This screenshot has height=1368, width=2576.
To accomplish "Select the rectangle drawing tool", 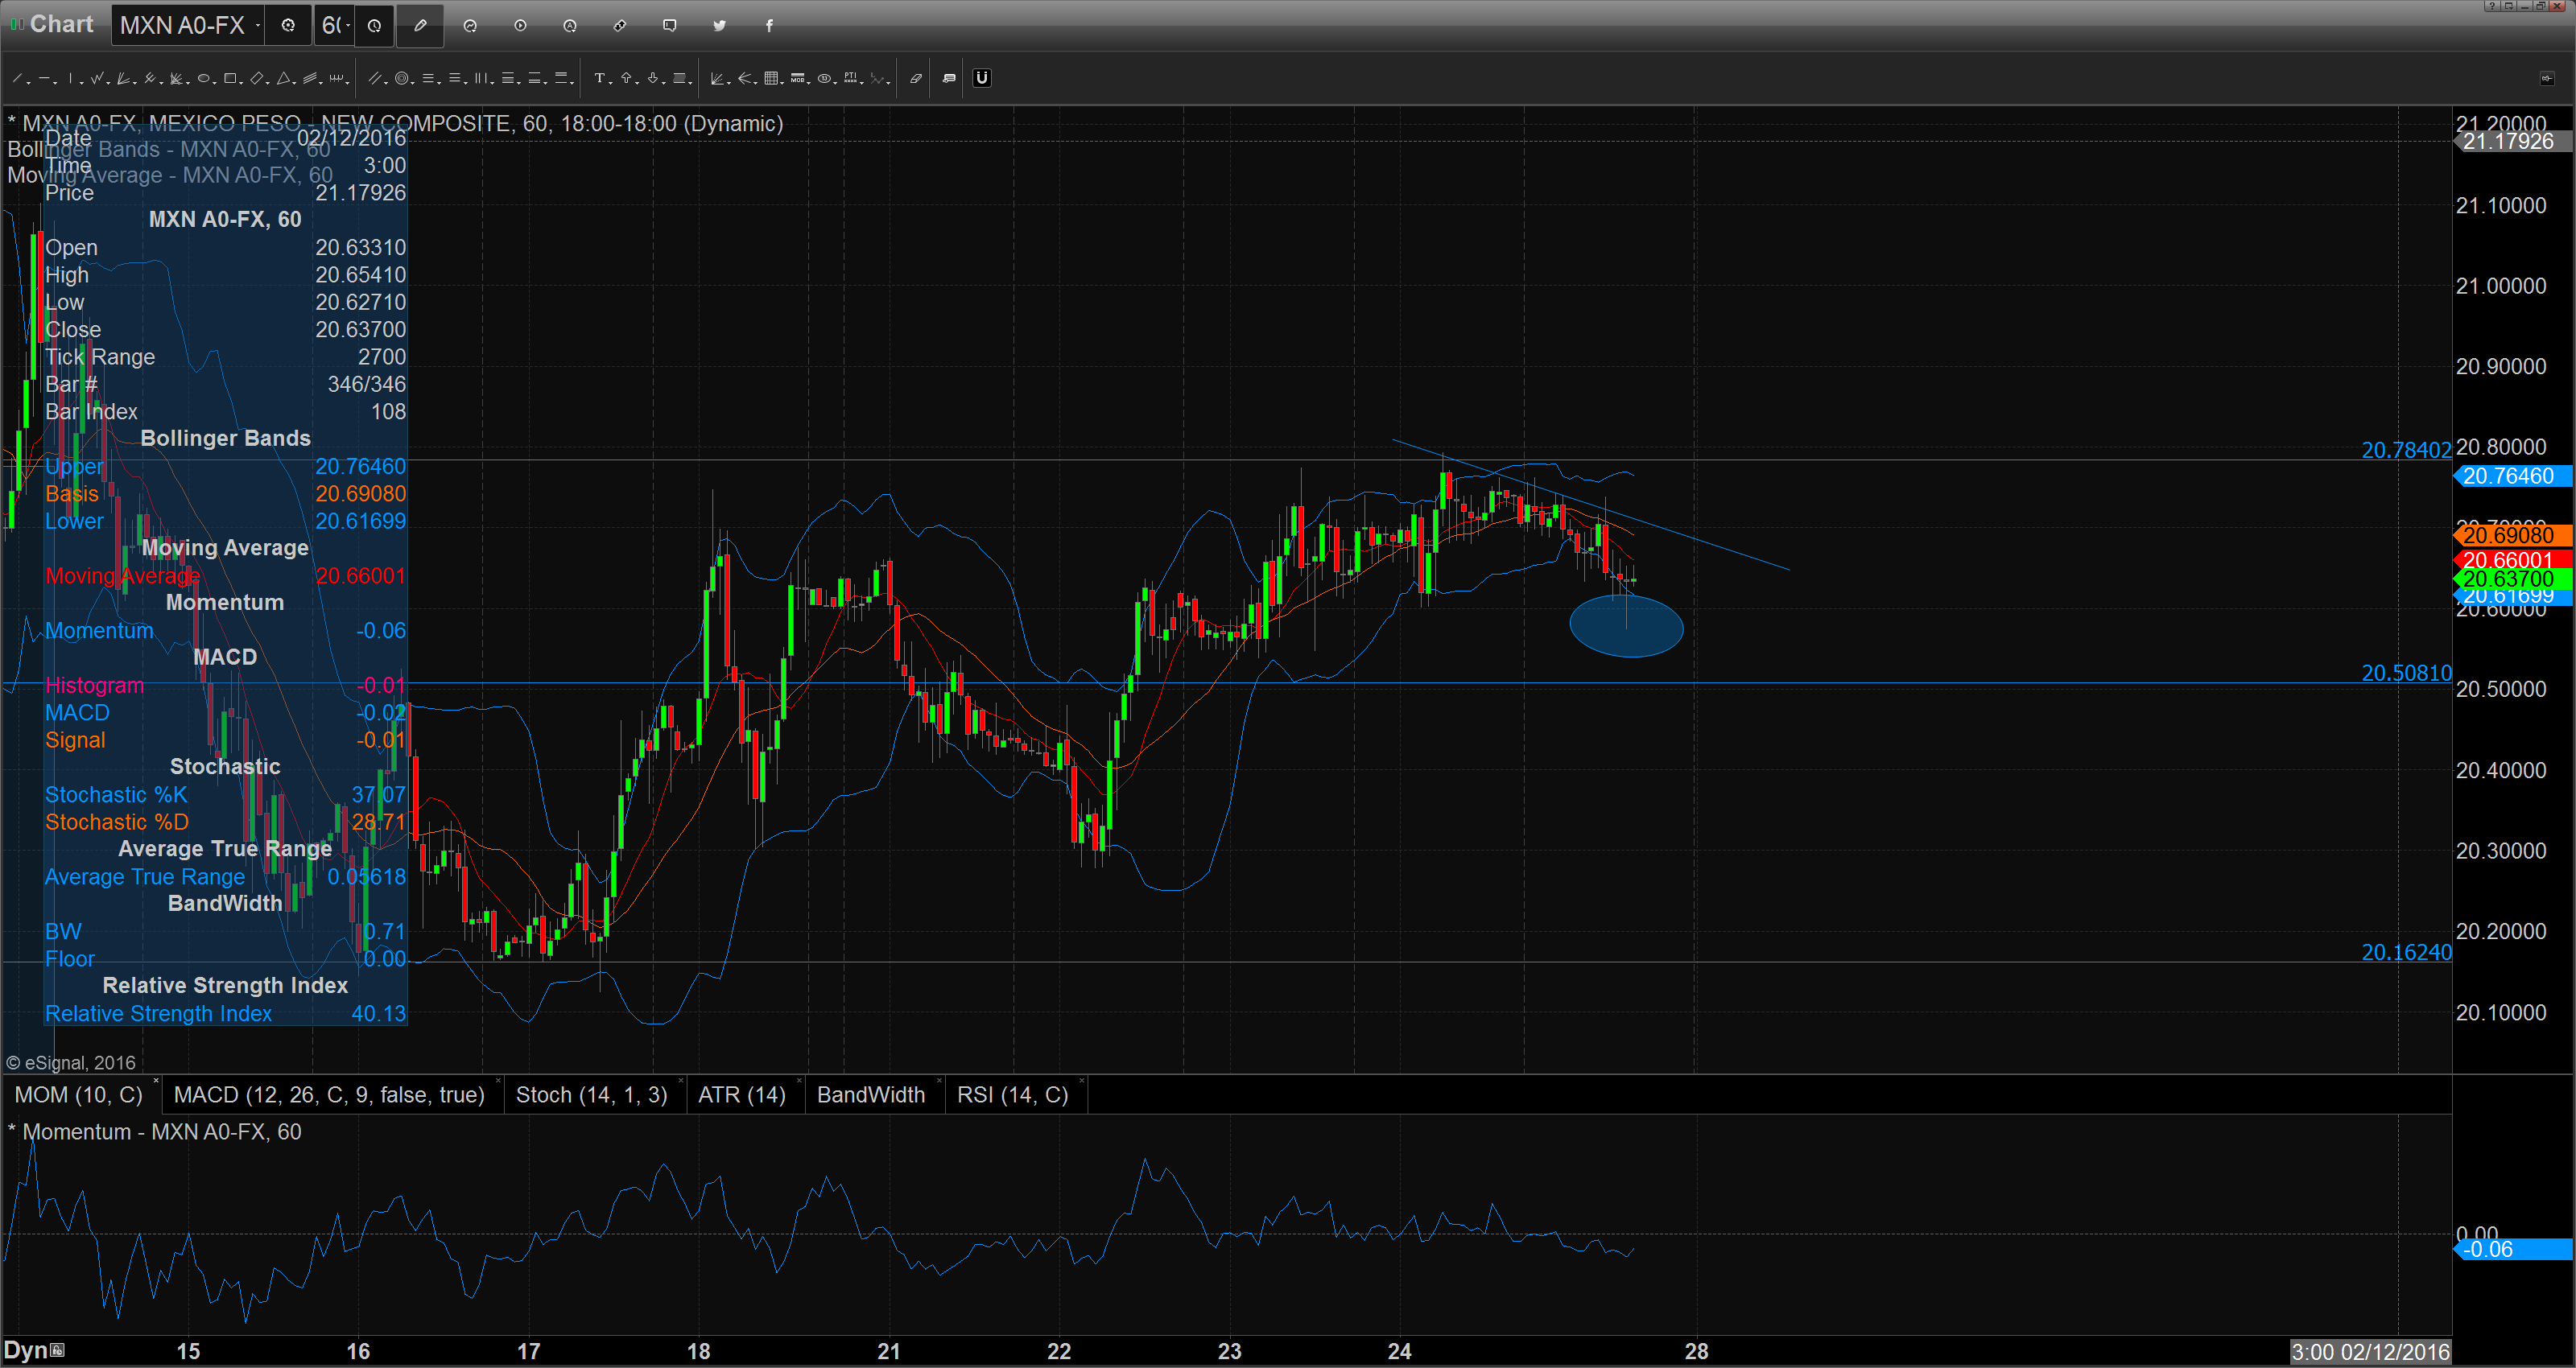I will click(x=231, y=78).
